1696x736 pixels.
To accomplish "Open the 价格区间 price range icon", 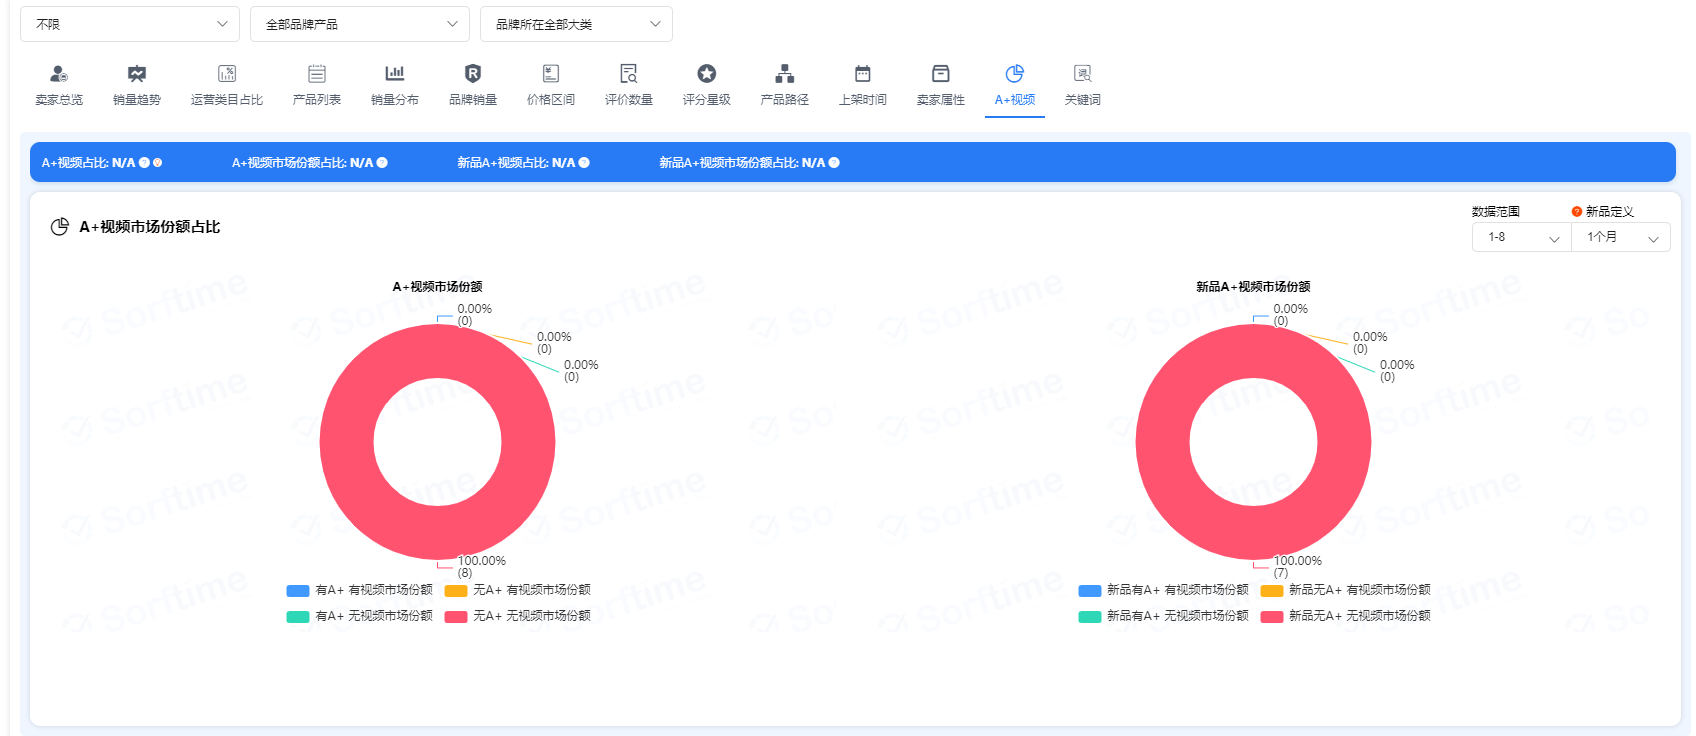I will [551, 74].
